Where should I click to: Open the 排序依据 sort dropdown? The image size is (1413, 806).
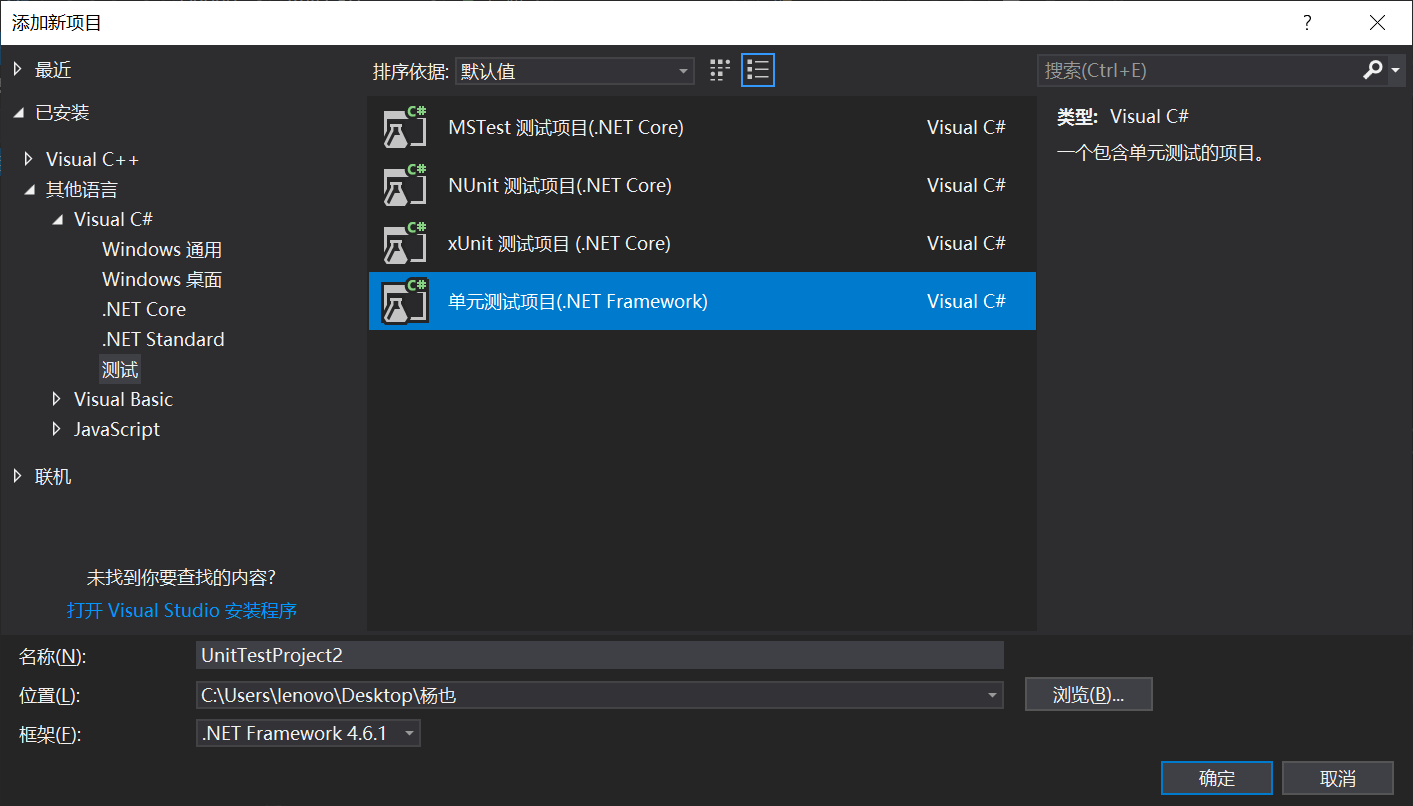pos(574,71)
